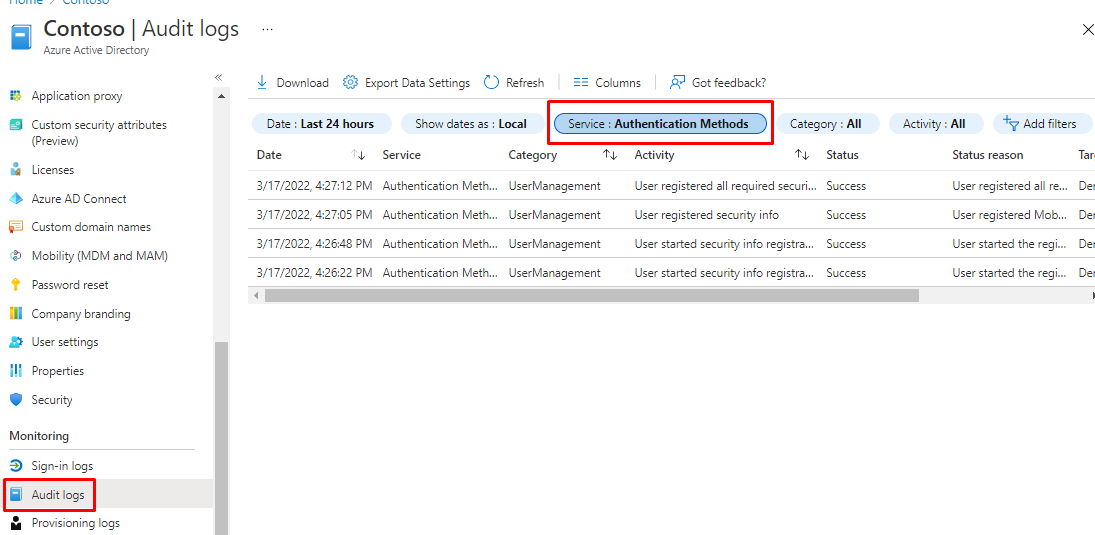
Task: Click the Download icon in toolbar
Action: tap(262, 83)
